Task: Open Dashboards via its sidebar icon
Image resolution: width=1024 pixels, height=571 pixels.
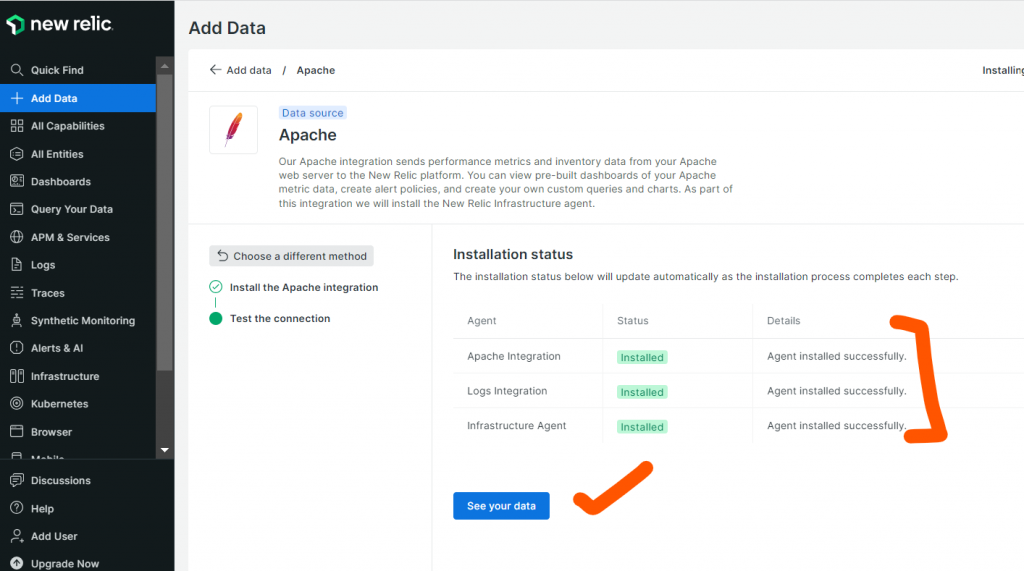Action: (16, 182)
